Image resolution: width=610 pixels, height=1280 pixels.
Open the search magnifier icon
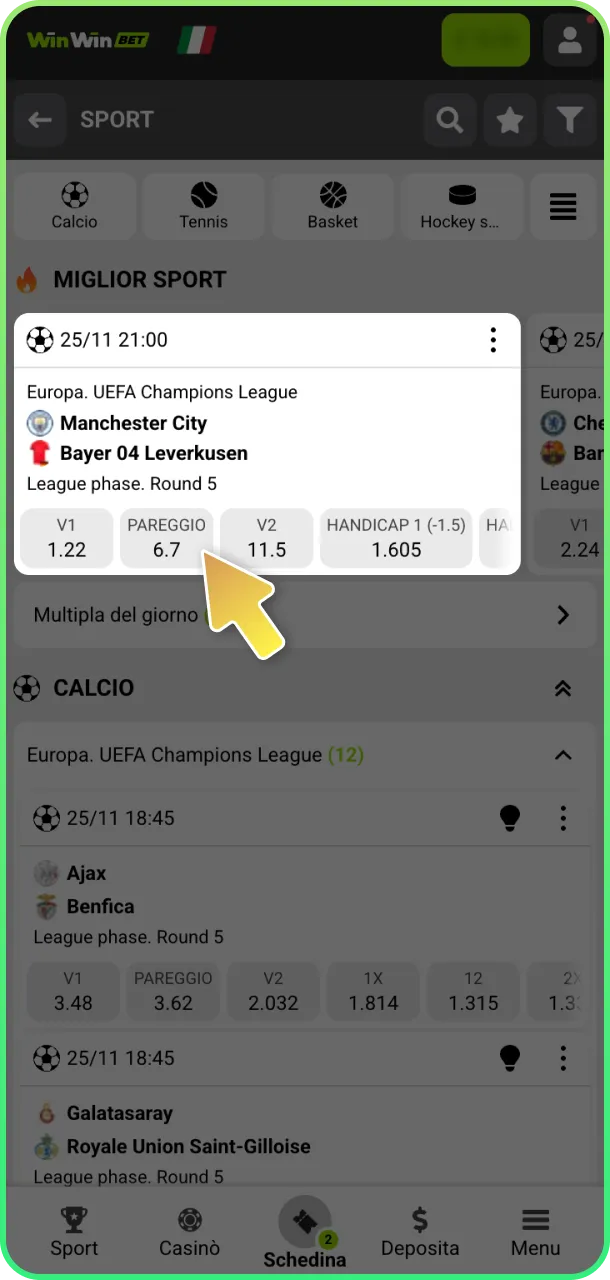[450, 121]
